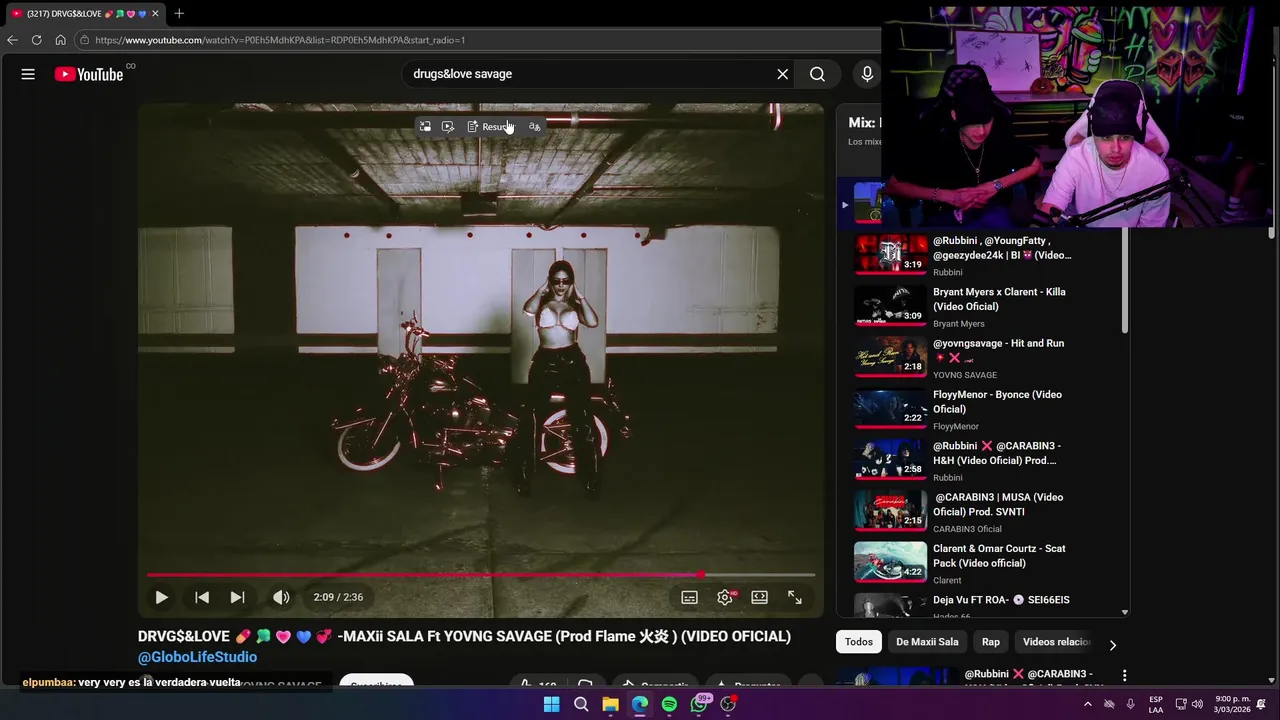
Task: Click the 3:19 BI video thumbnail
Action: click(x=890, y=254)
